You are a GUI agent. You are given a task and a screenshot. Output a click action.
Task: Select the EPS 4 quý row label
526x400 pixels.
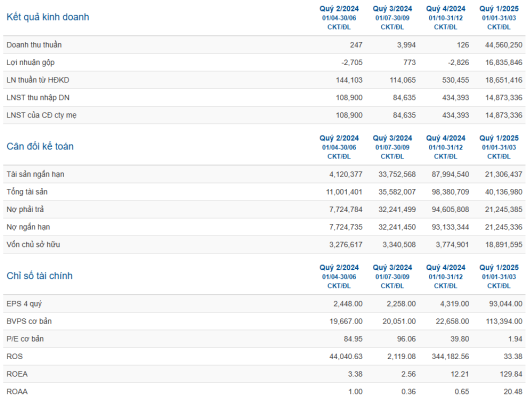(x=24, y=304)
